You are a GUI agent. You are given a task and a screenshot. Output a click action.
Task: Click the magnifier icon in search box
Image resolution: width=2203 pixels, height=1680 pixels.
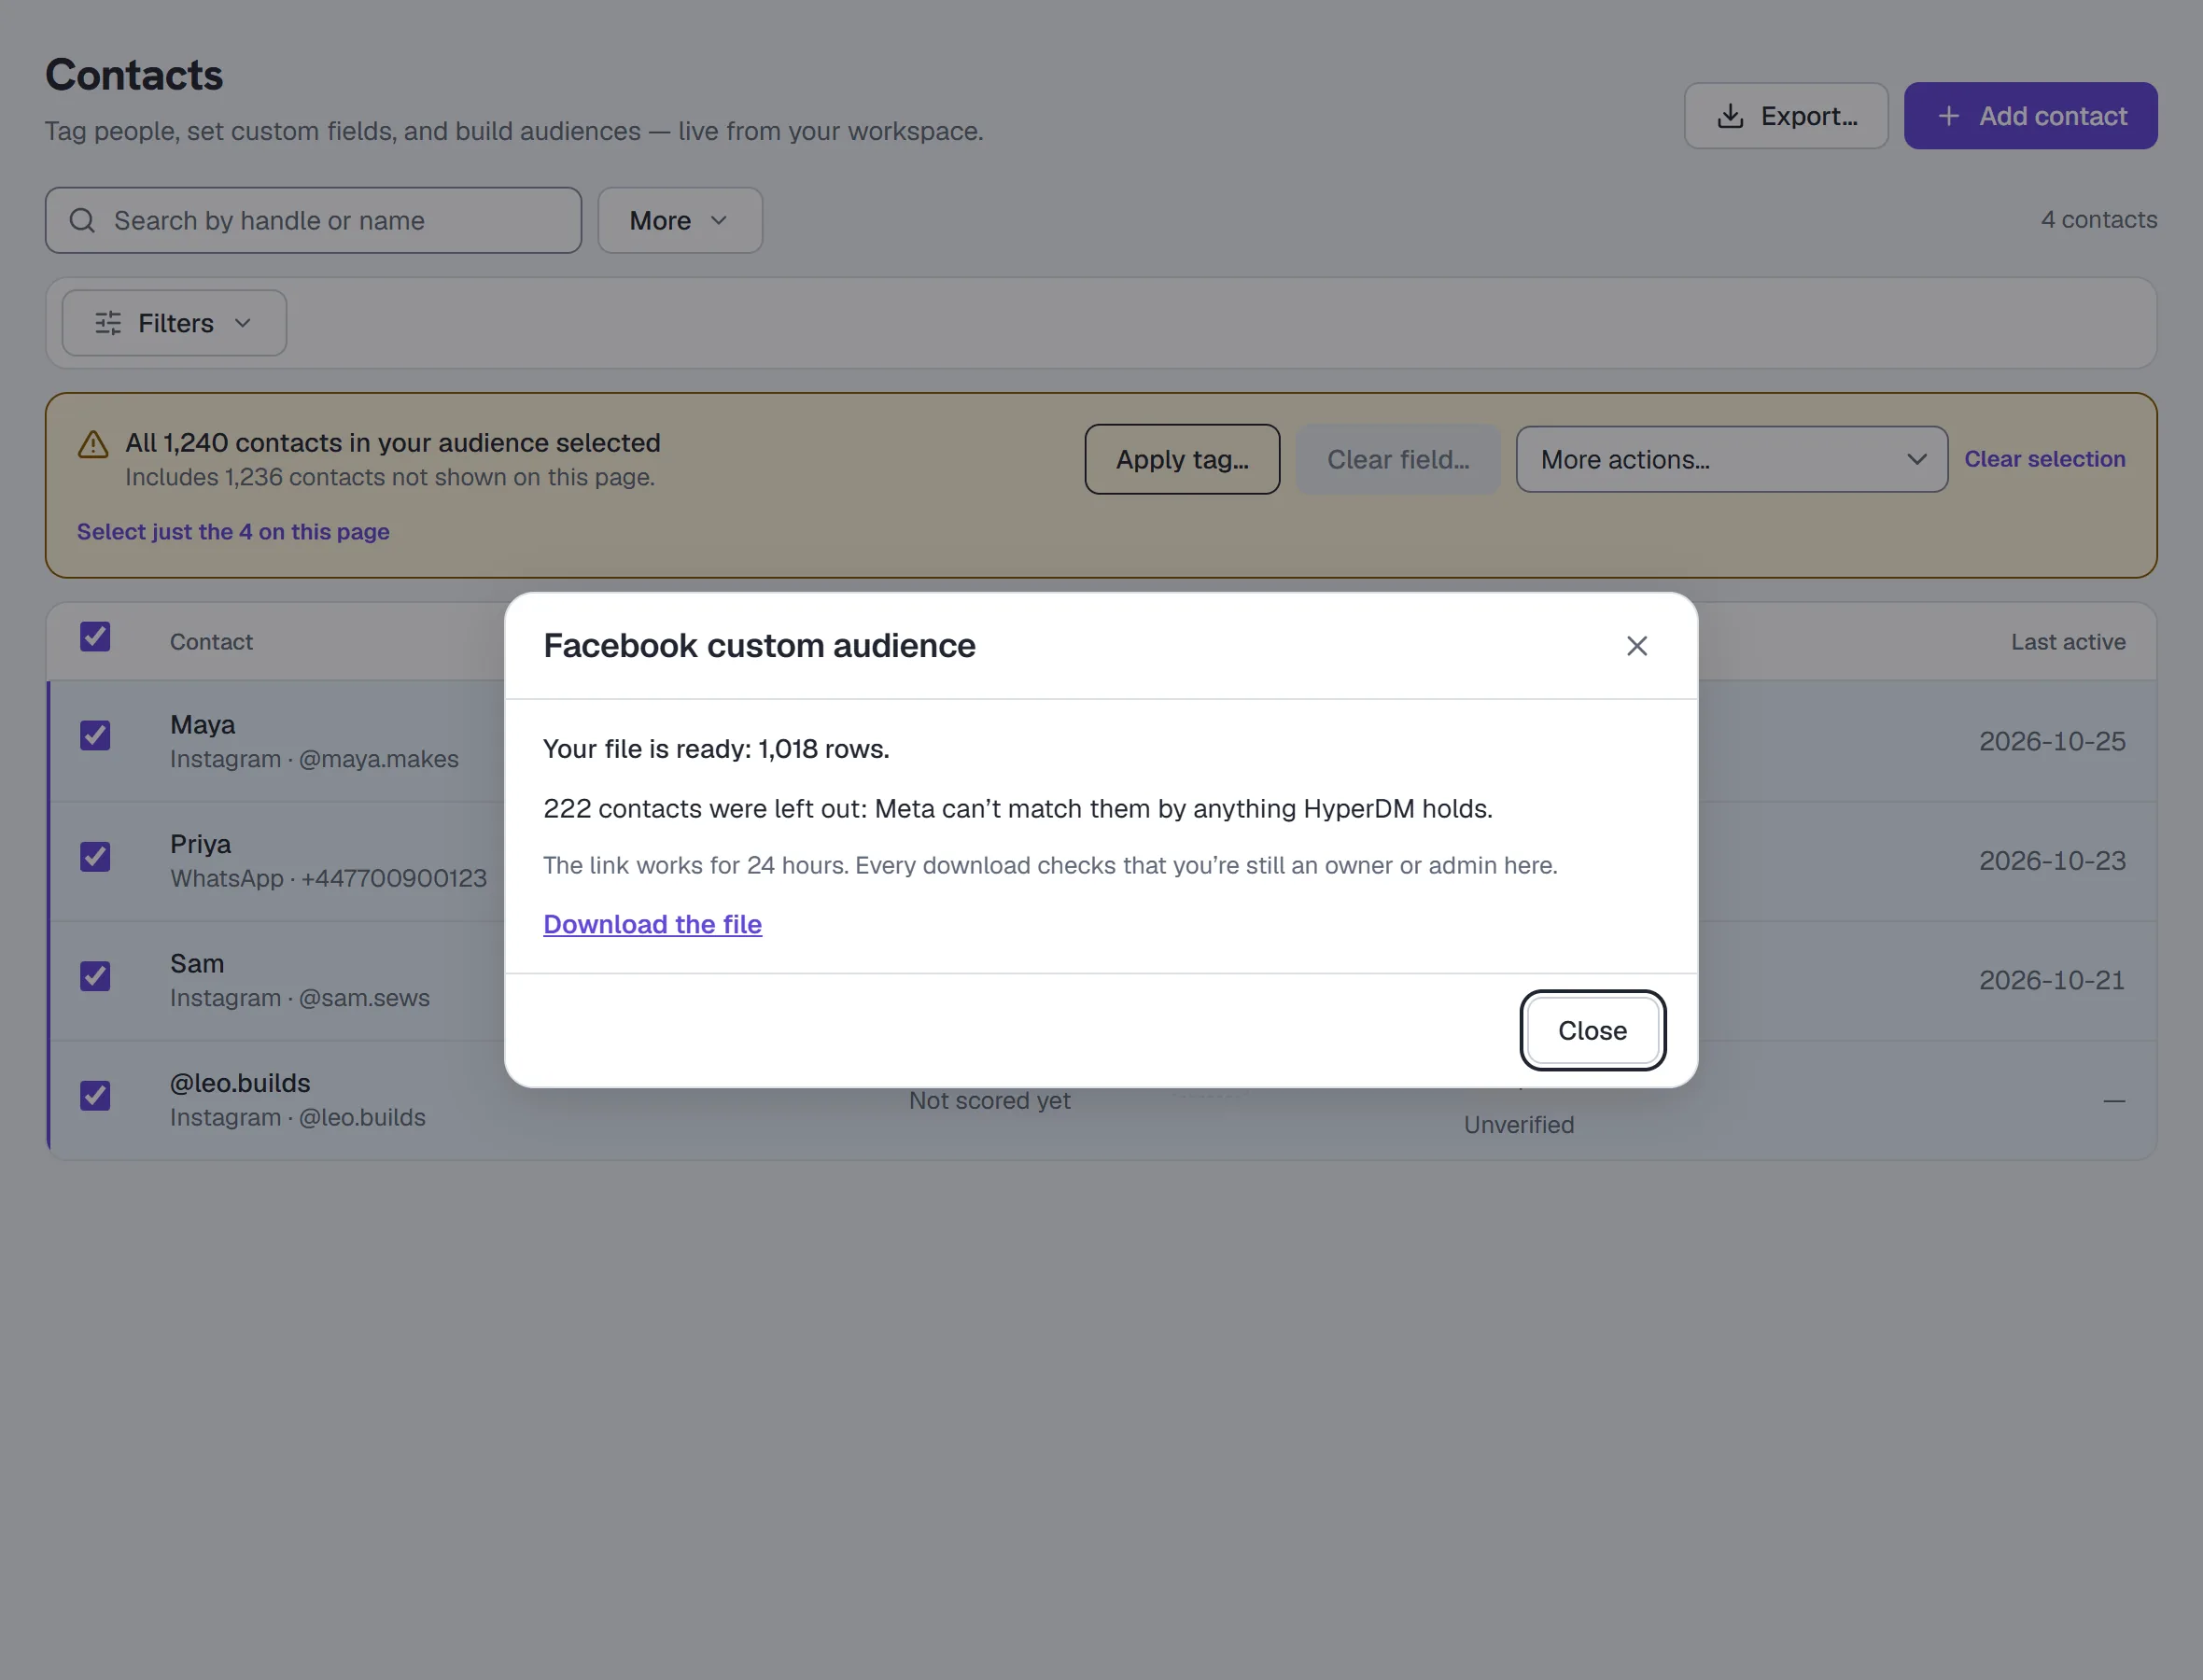pyautogui.click(x=82, y=220)
